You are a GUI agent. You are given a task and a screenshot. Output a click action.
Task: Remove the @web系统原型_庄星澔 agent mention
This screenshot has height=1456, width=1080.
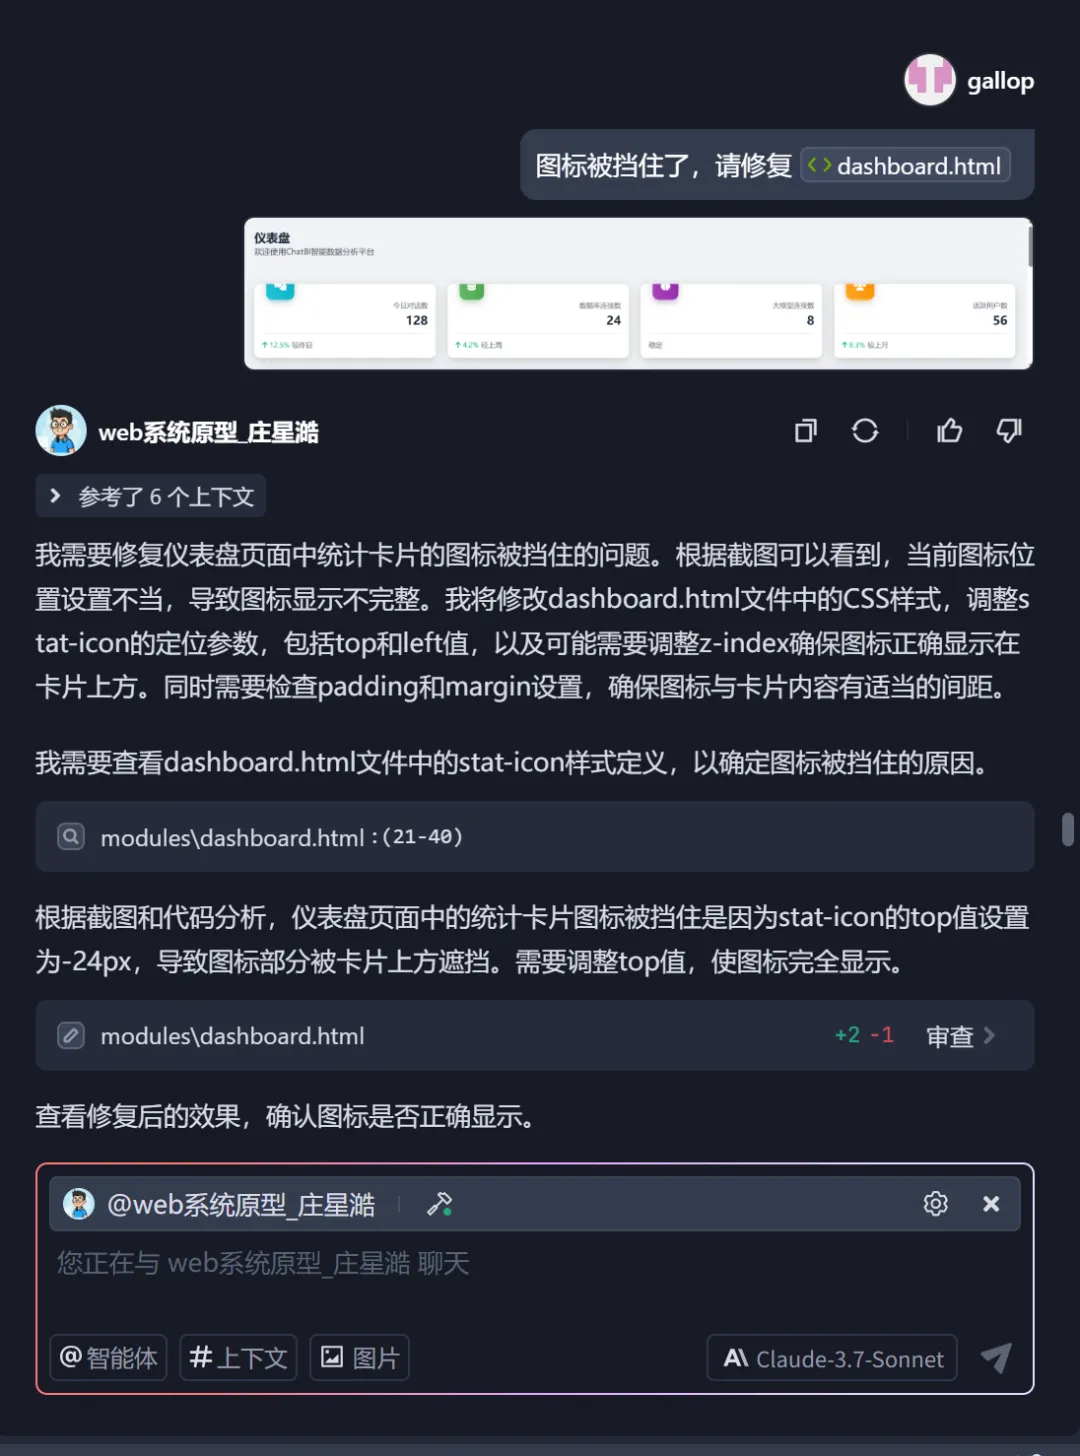click(x=991, y=1204)
